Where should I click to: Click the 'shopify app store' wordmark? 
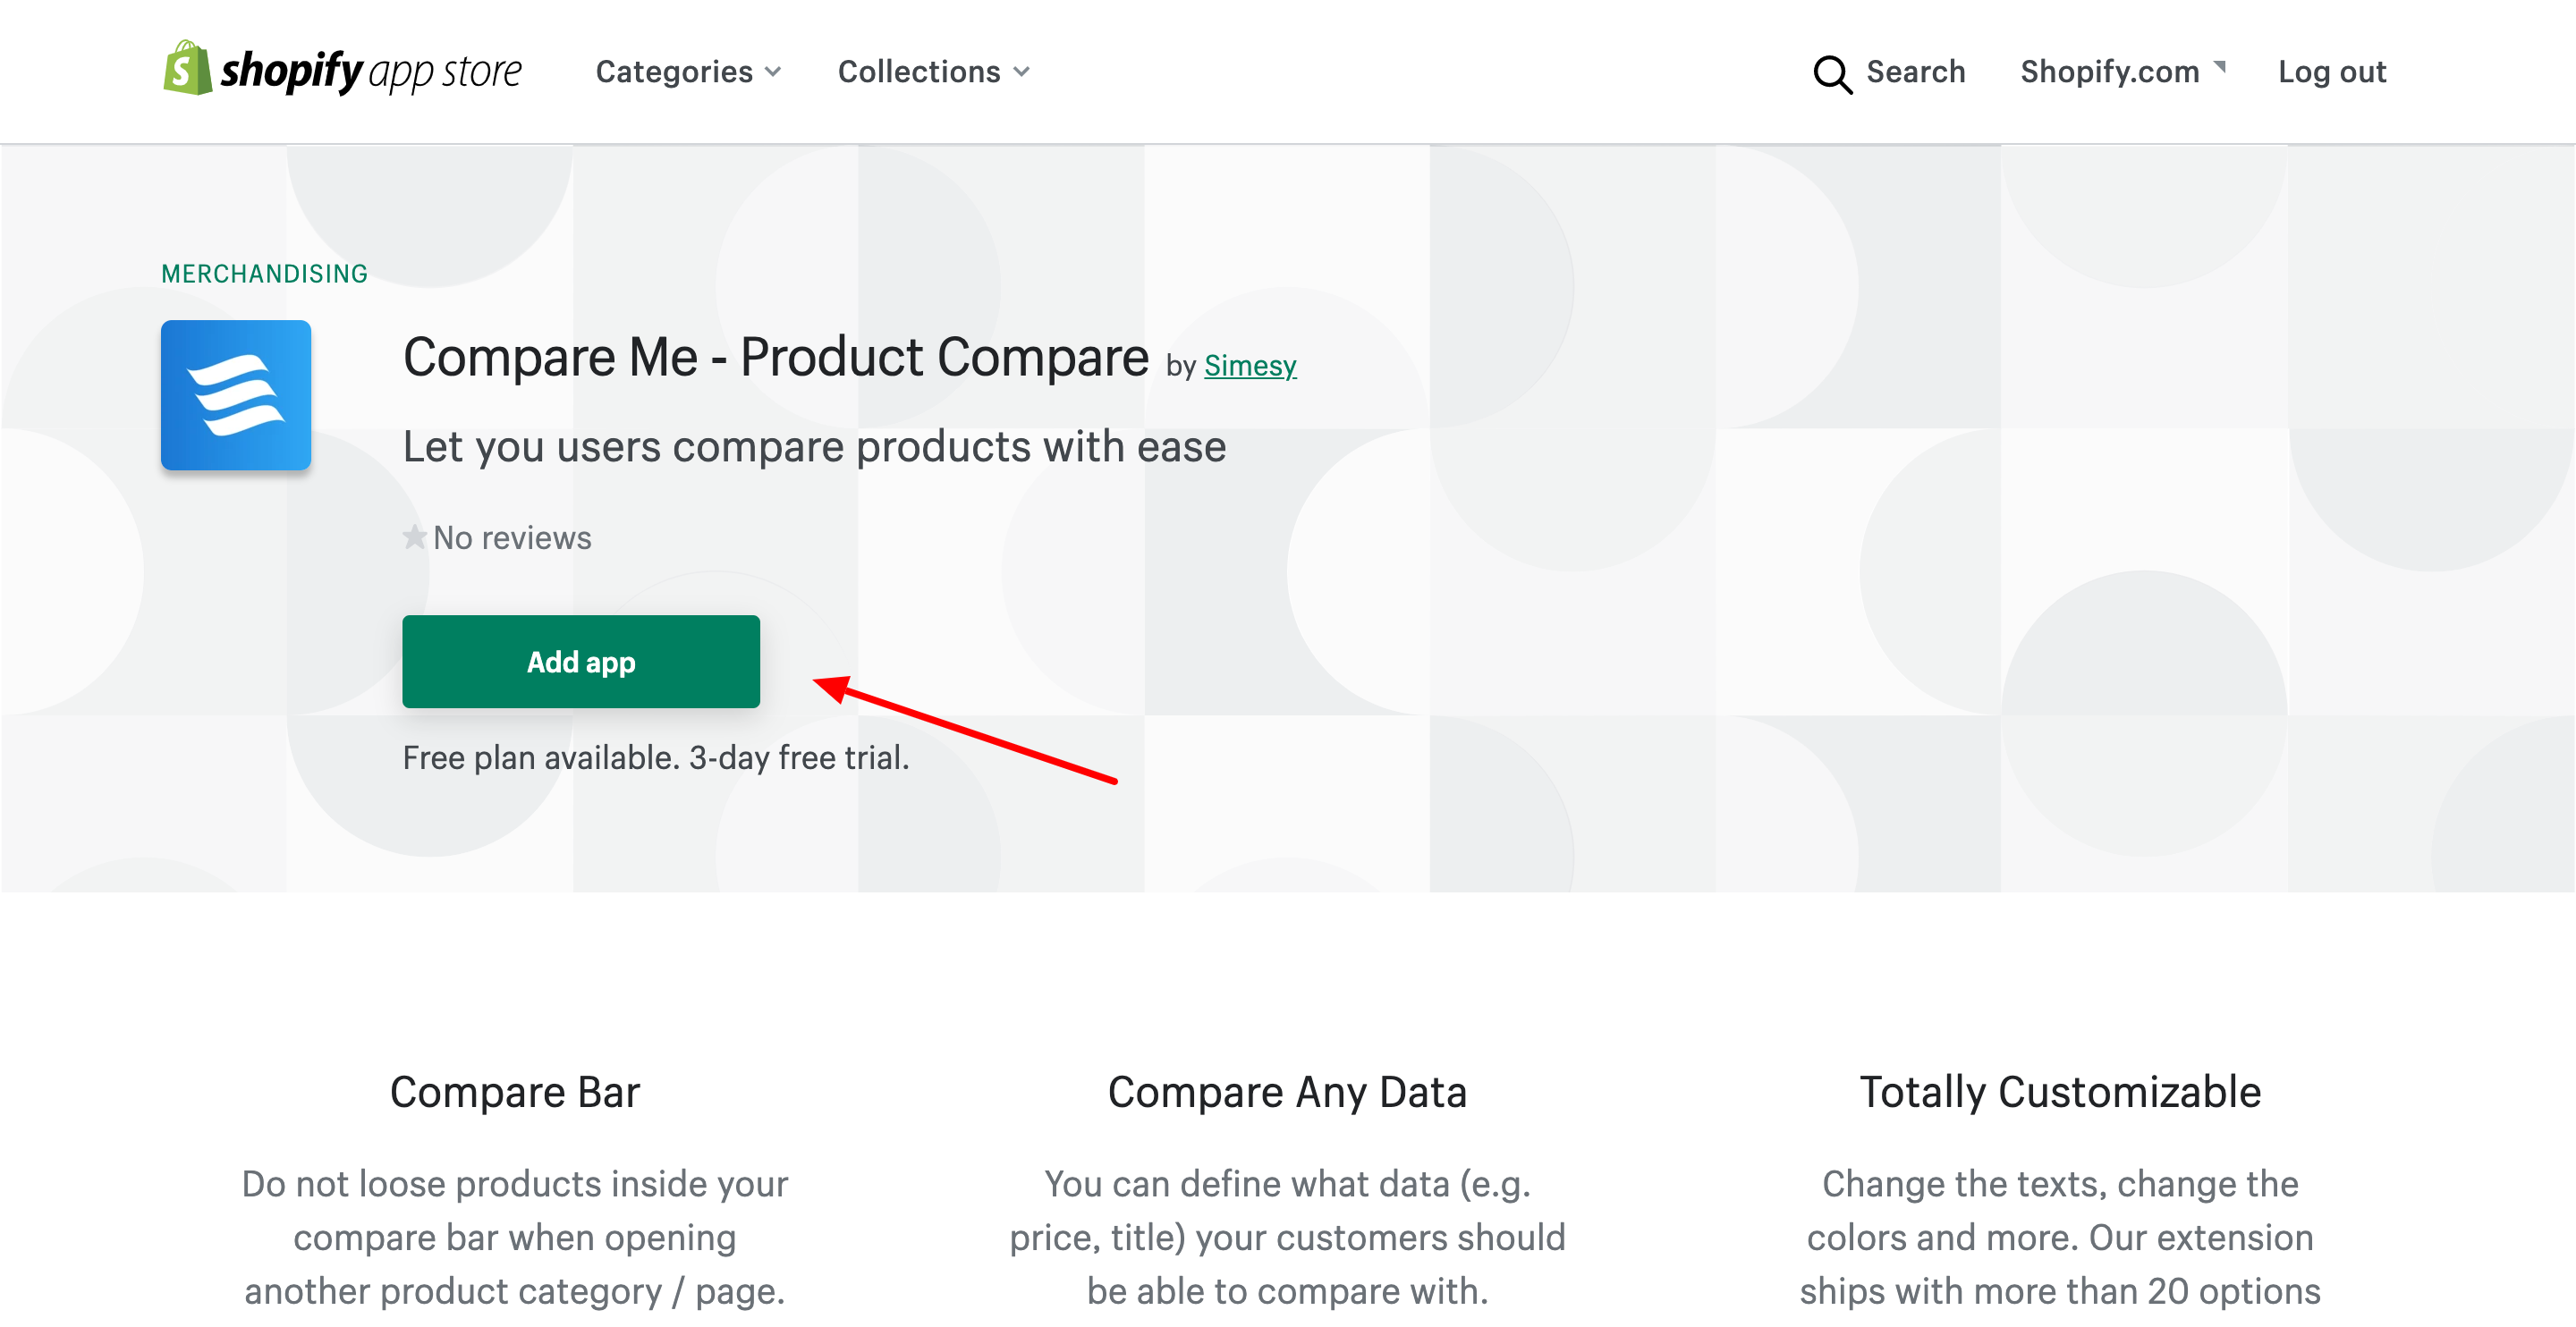point(371,71)
